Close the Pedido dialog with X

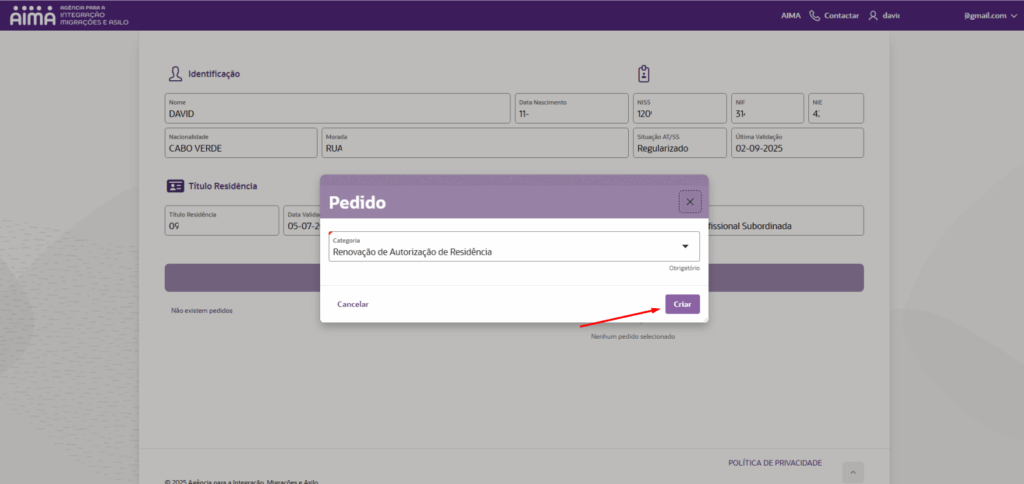tap(689, 202)
